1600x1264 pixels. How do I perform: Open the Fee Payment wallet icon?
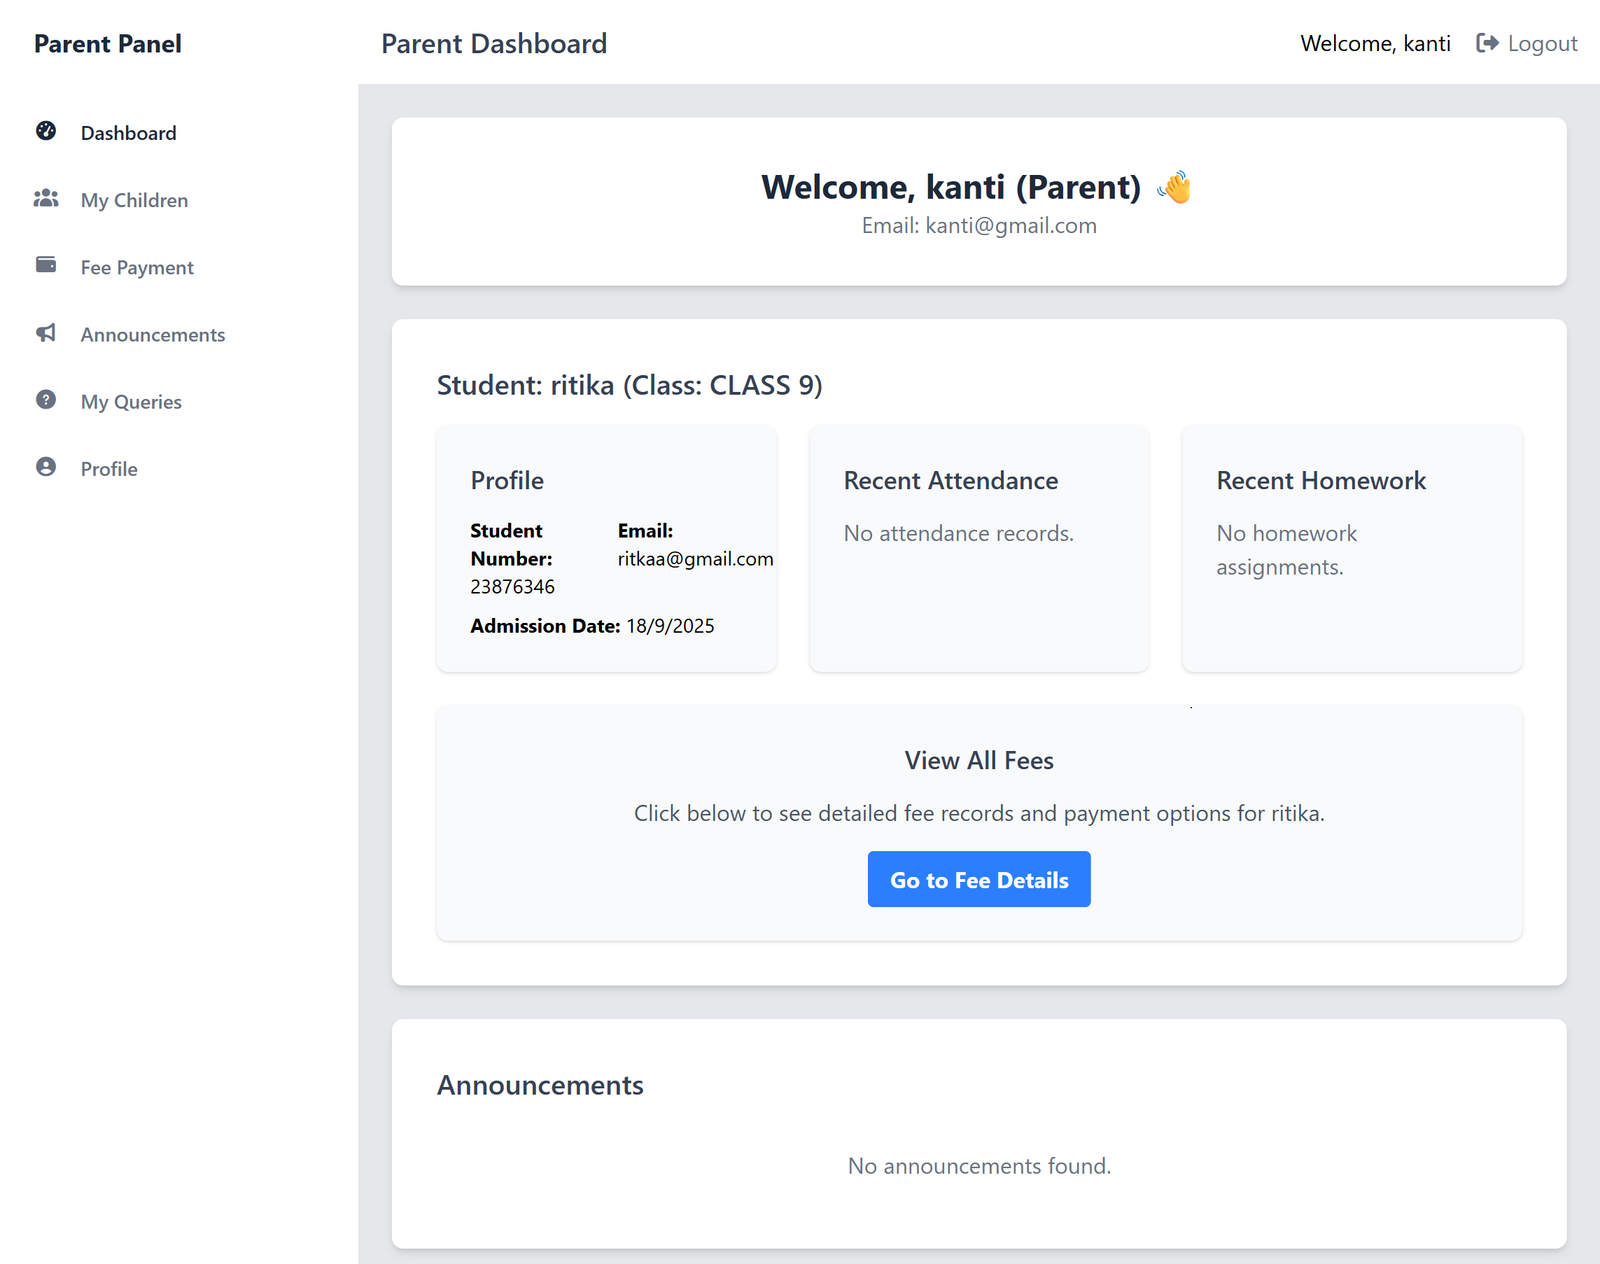point(46,265)
